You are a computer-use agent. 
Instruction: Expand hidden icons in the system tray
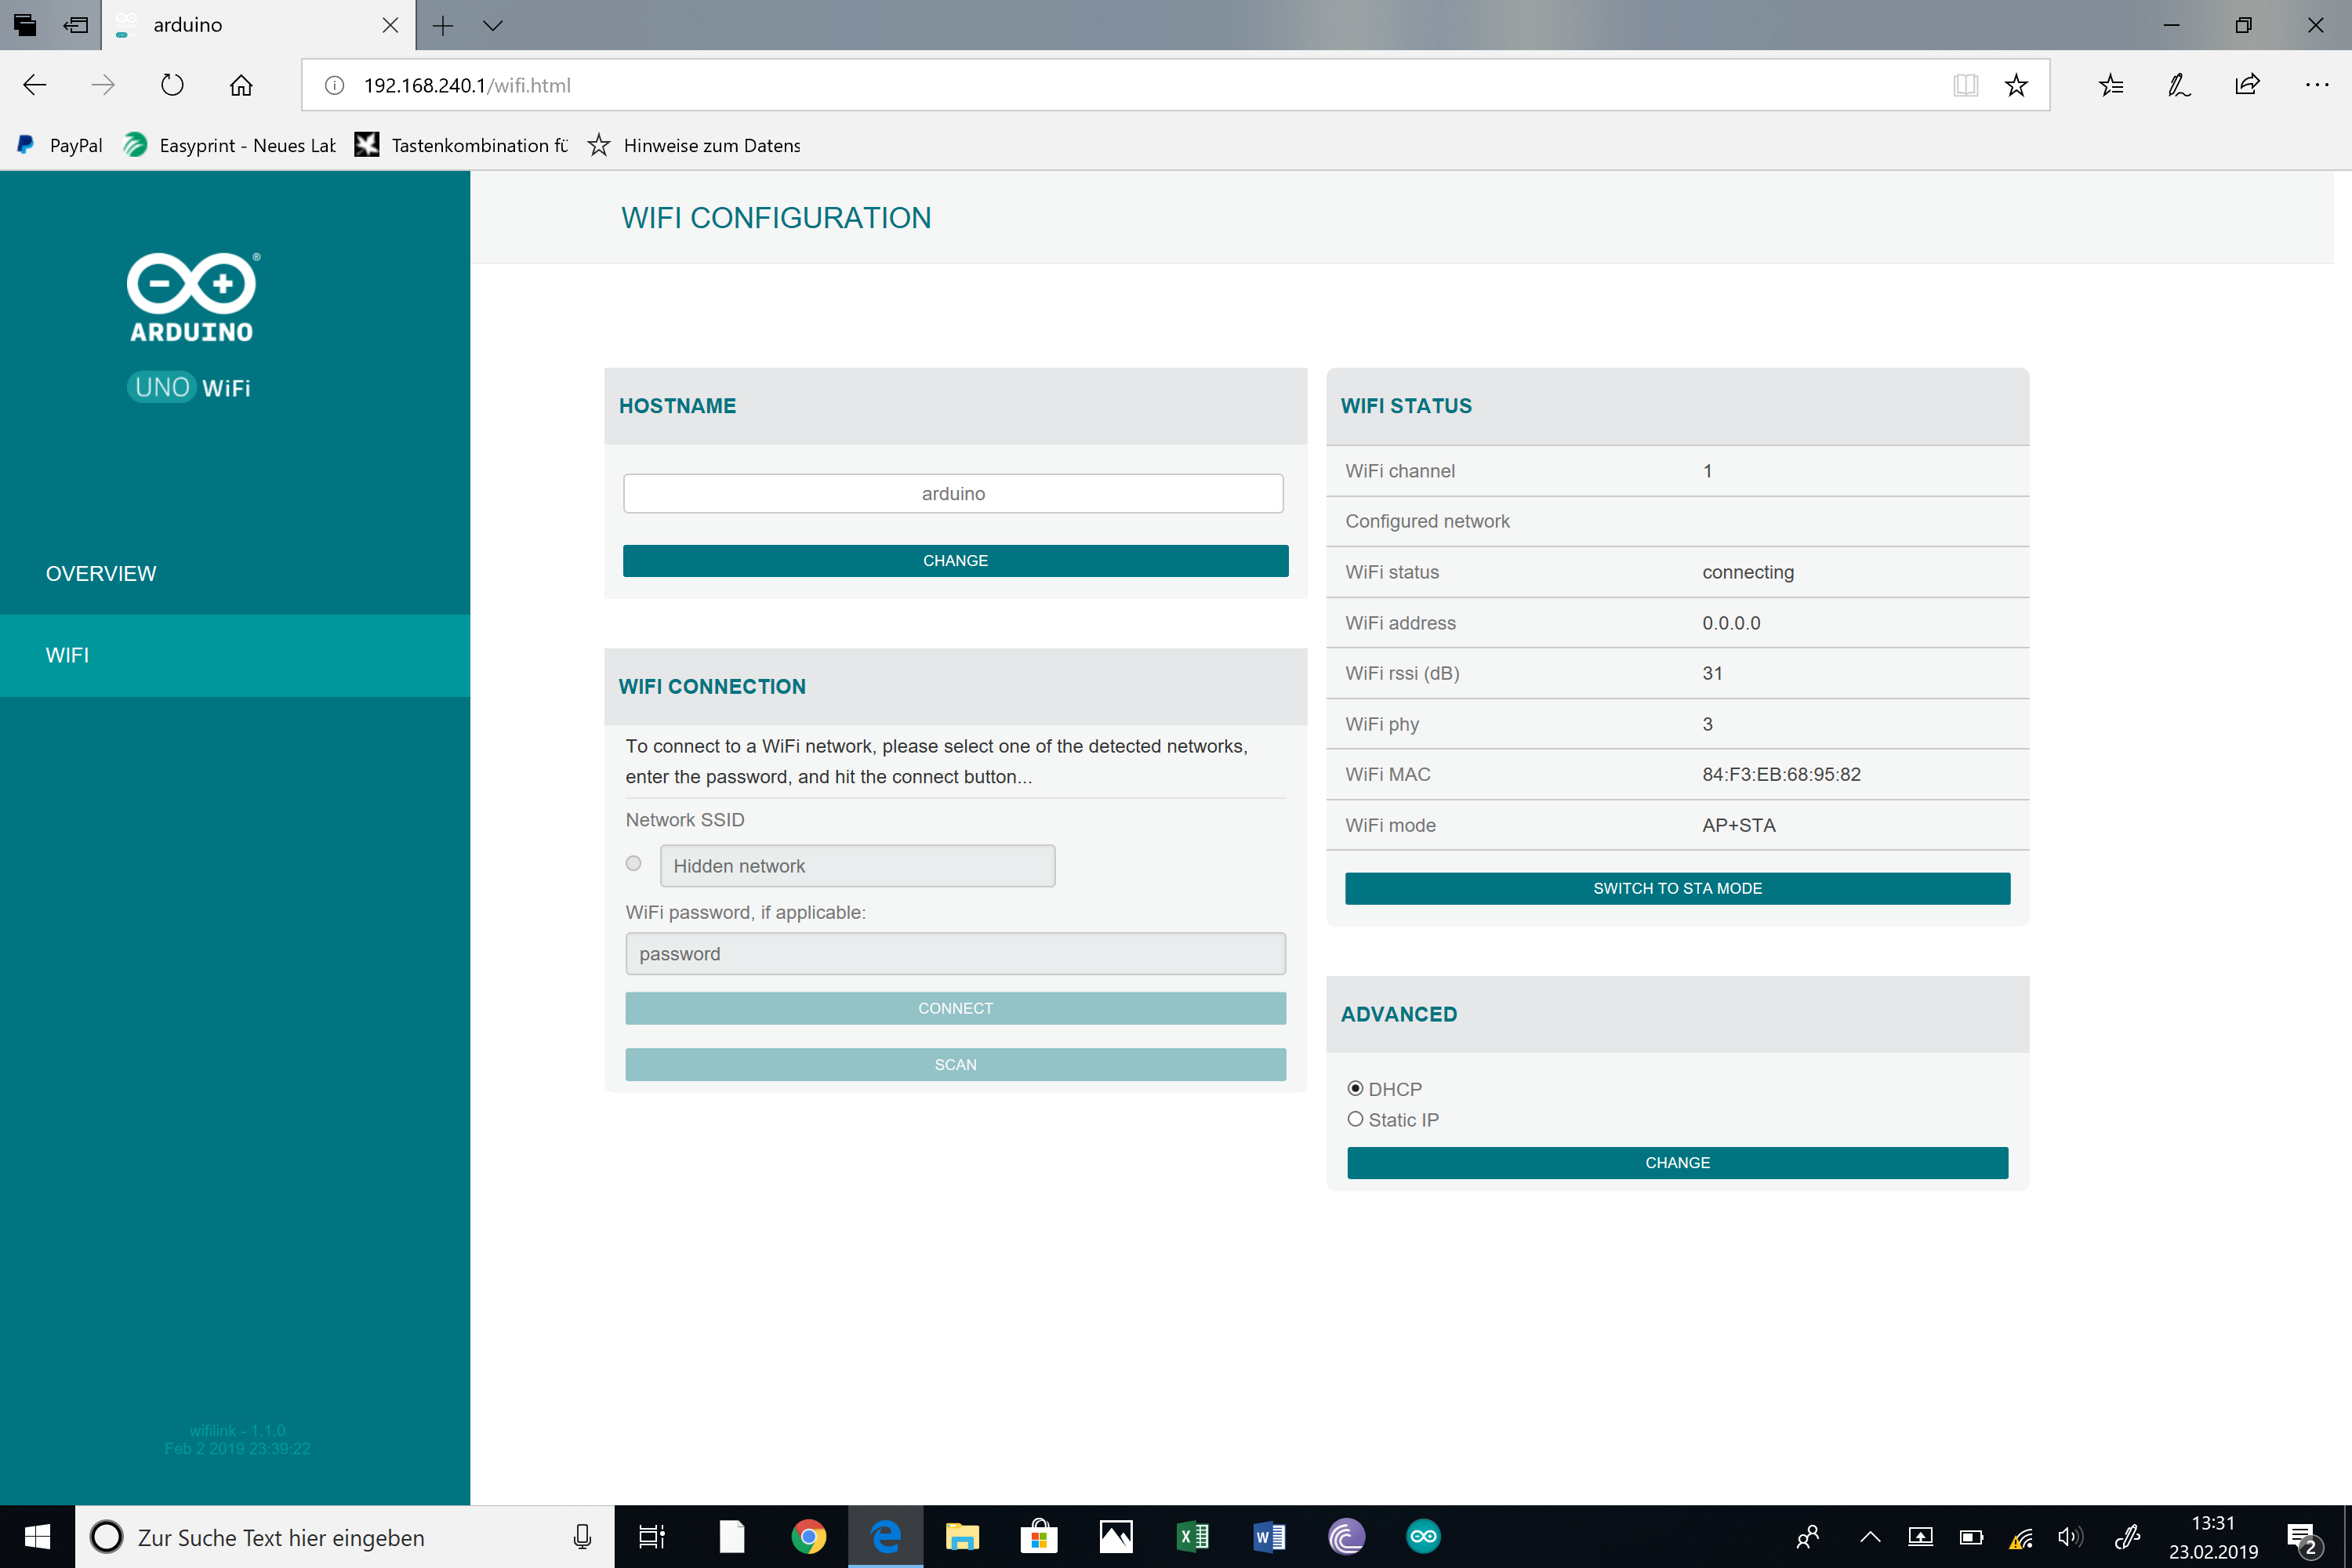tap(1870, 1537)
